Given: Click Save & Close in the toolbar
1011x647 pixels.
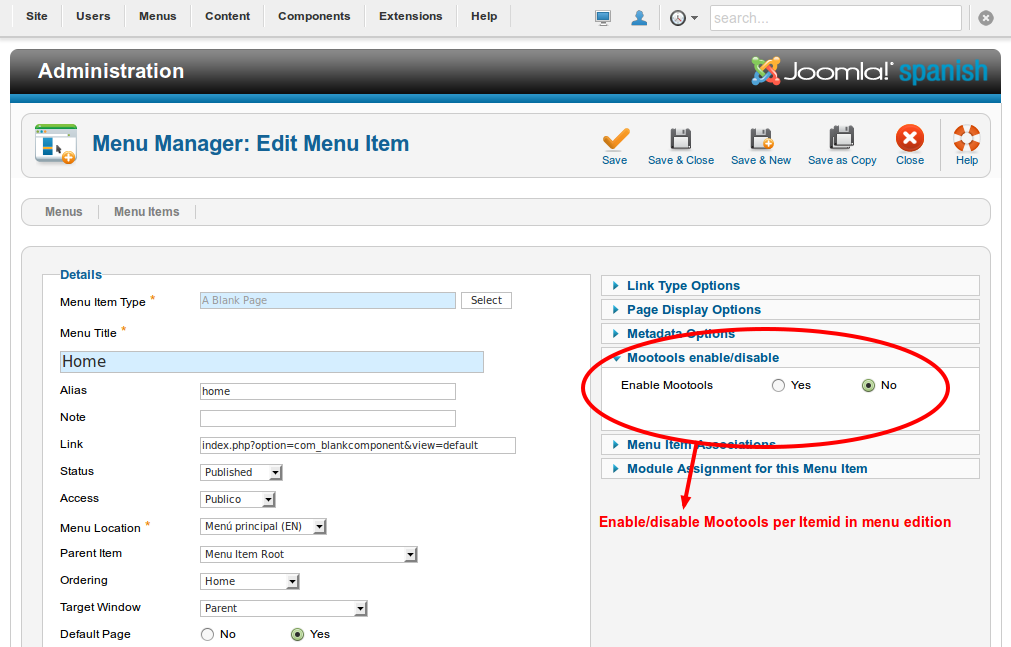Looking at the screenshot, I should 681,145.
